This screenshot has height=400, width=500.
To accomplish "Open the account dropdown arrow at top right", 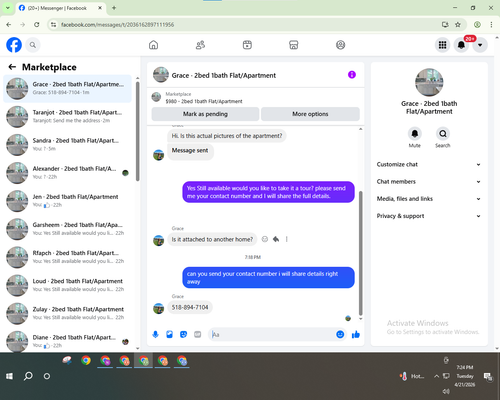I will click(480, 45).
